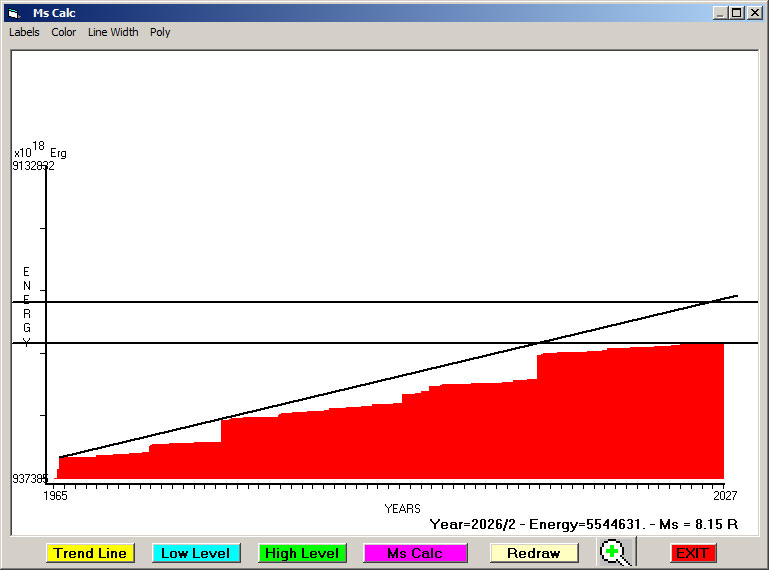Click the YEARS axis title
Image resolution: width=769 pixels, height=570 pixels.
pyautogui.click(x=402, y=508)
